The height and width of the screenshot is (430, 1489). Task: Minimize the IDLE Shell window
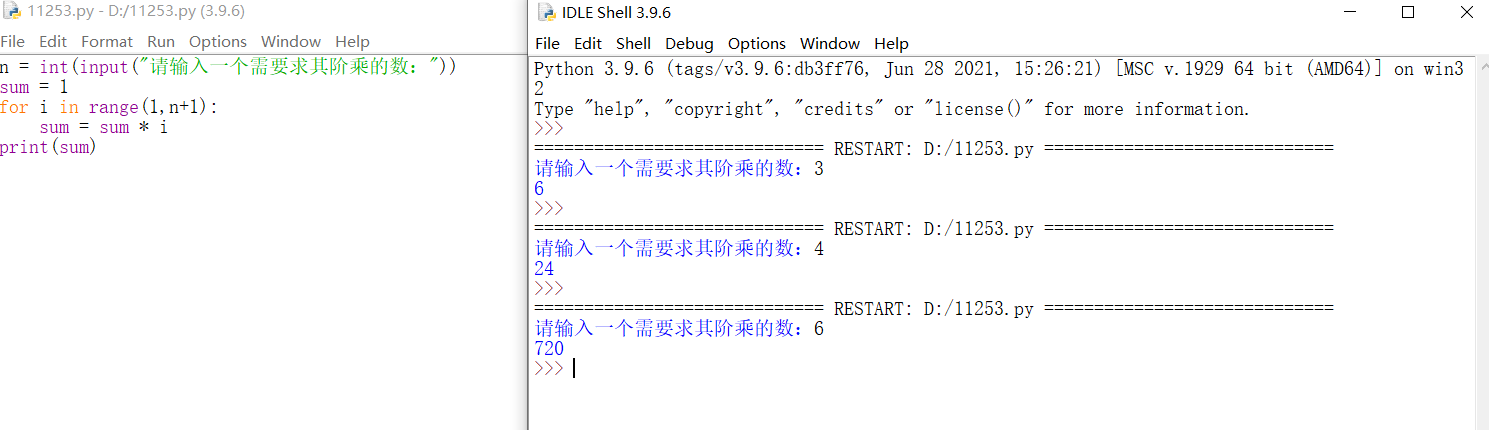(1350, 12)
